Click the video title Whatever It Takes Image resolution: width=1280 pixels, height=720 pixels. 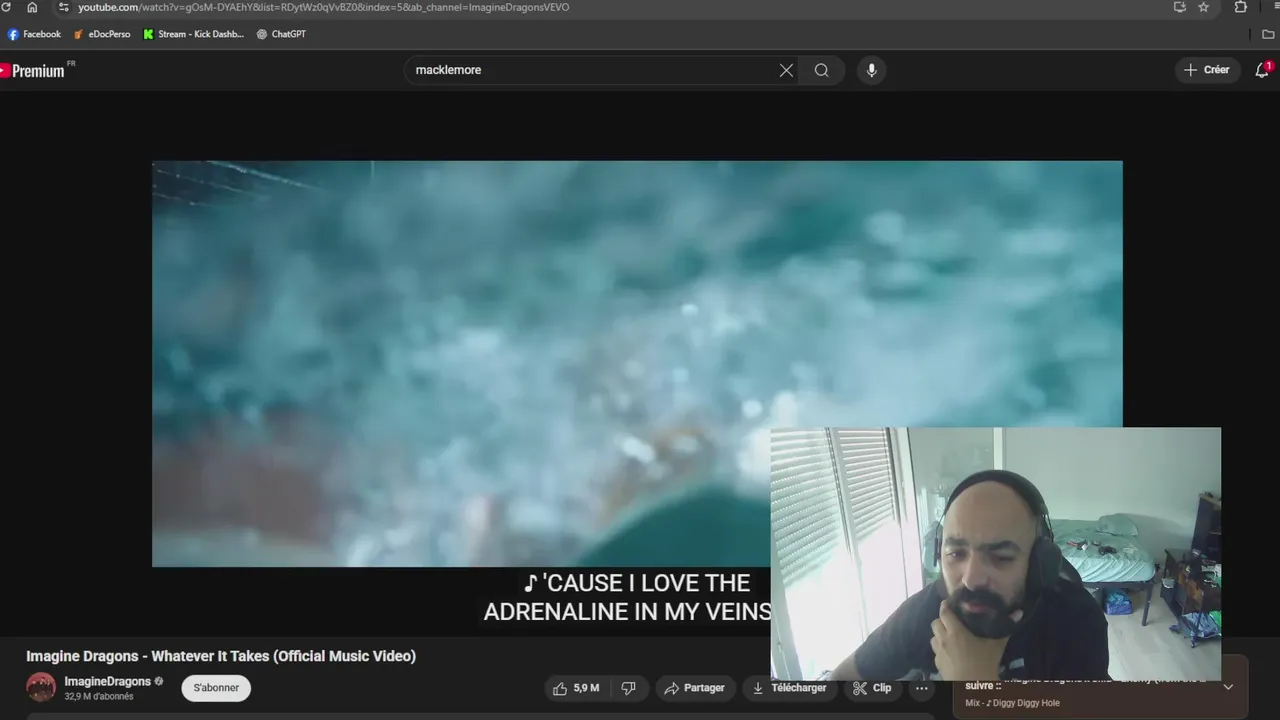221,656
